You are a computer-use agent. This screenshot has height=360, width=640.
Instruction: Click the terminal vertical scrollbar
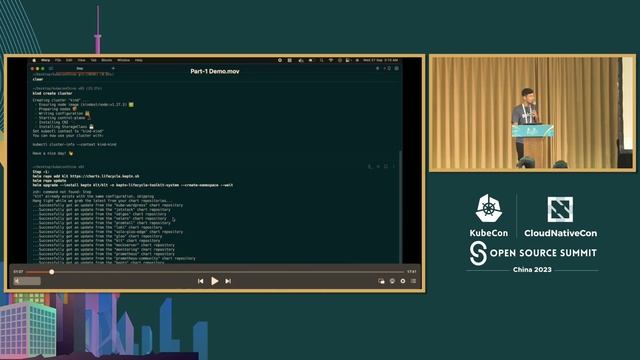400,206
